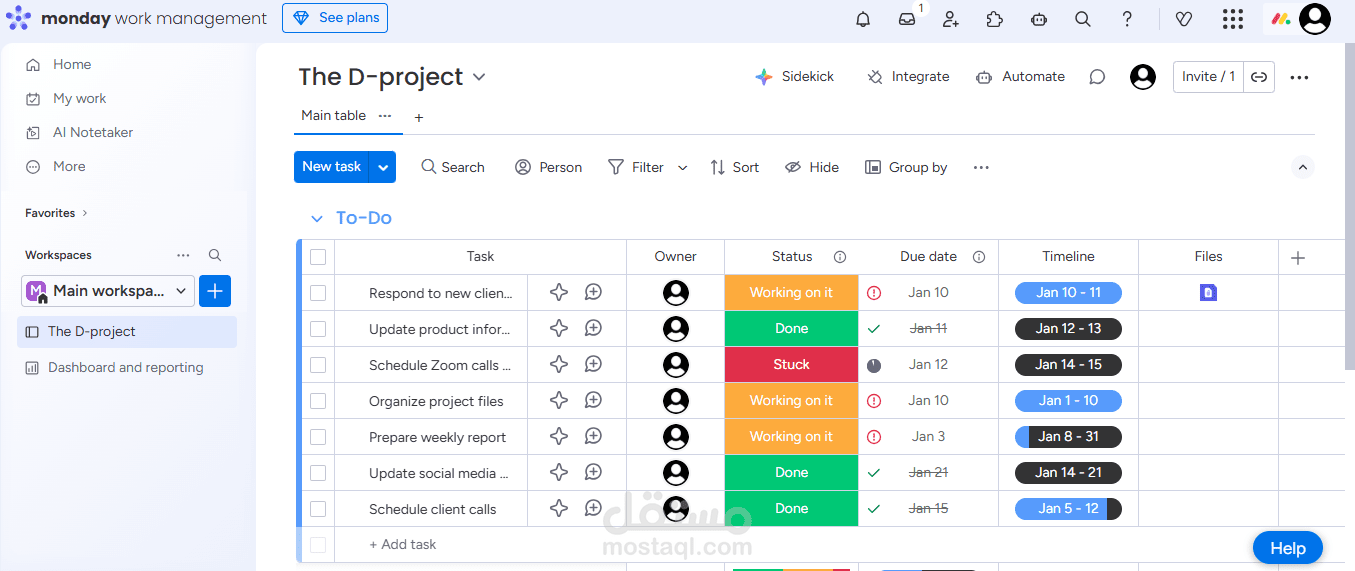Viewport: 1355px width, 571px height.
Task: Open file attached to Respond to new client task
Action: 1208,293
